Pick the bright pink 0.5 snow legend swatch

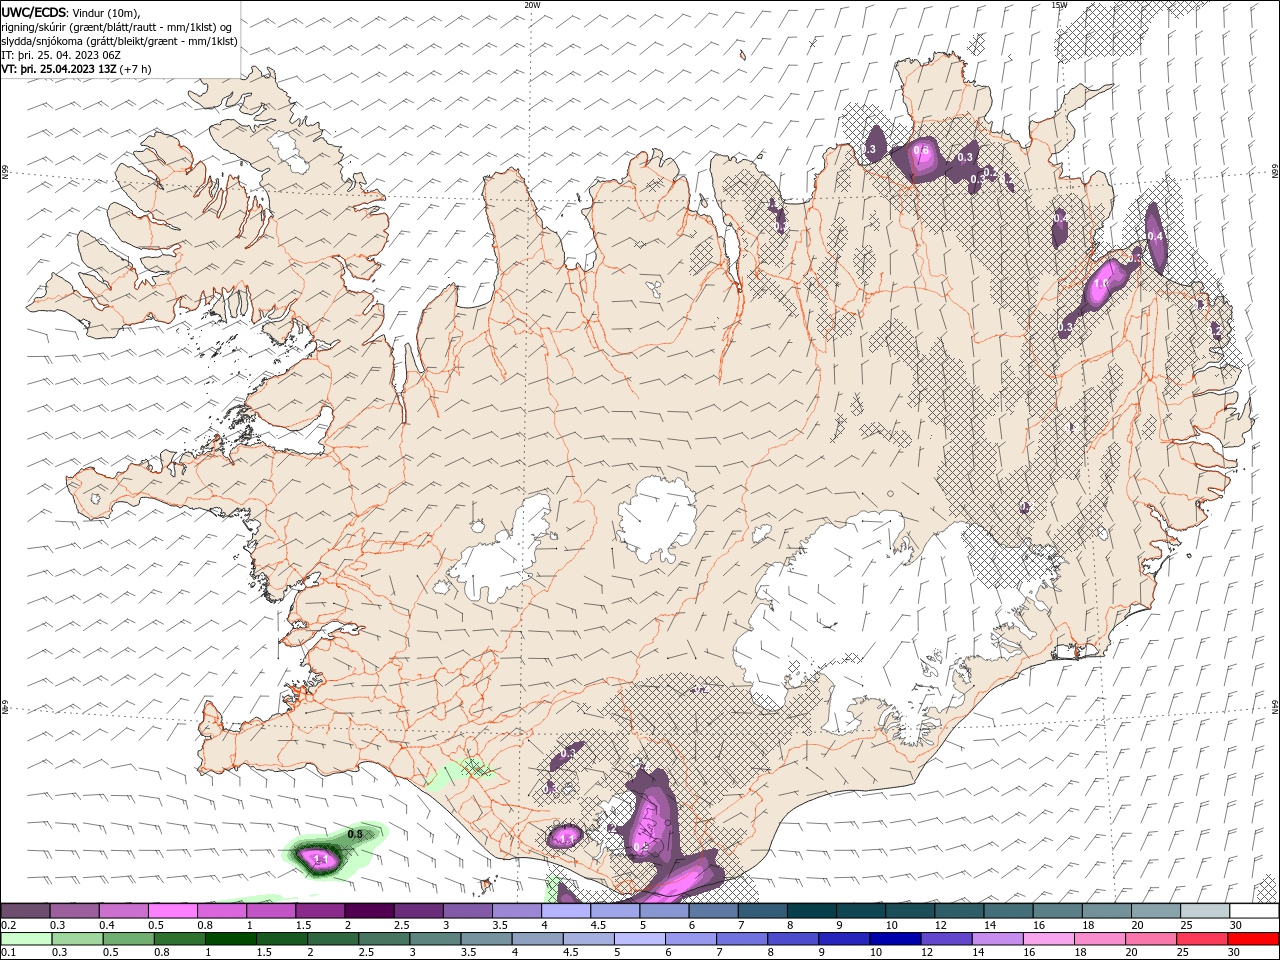tap(172, 911)
